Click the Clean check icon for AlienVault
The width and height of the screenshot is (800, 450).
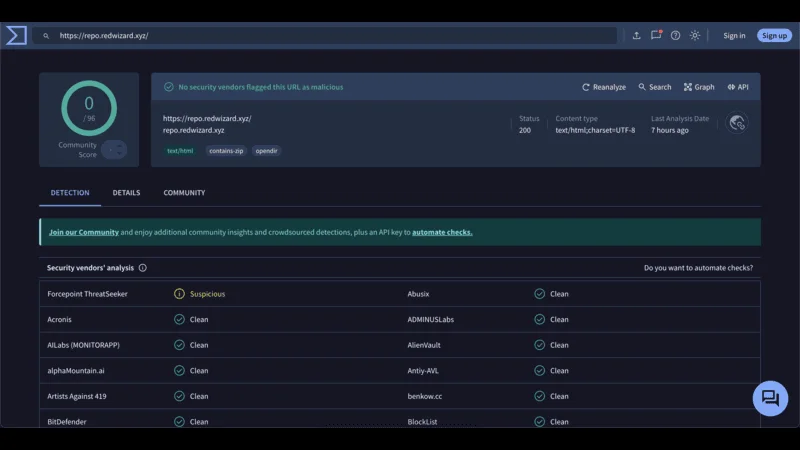point(539,345)
